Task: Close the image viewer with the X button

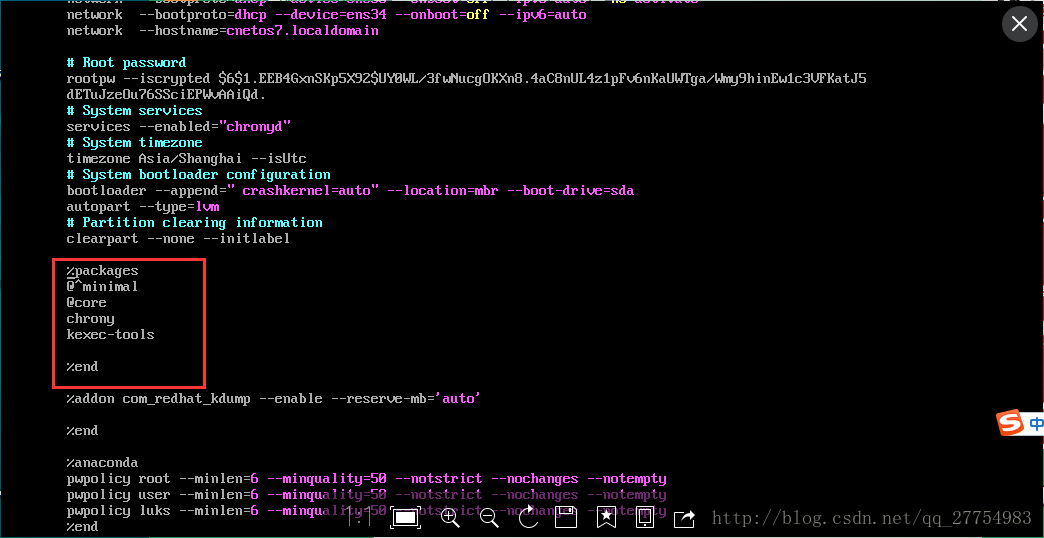Action: click(x=1019, y=24)
